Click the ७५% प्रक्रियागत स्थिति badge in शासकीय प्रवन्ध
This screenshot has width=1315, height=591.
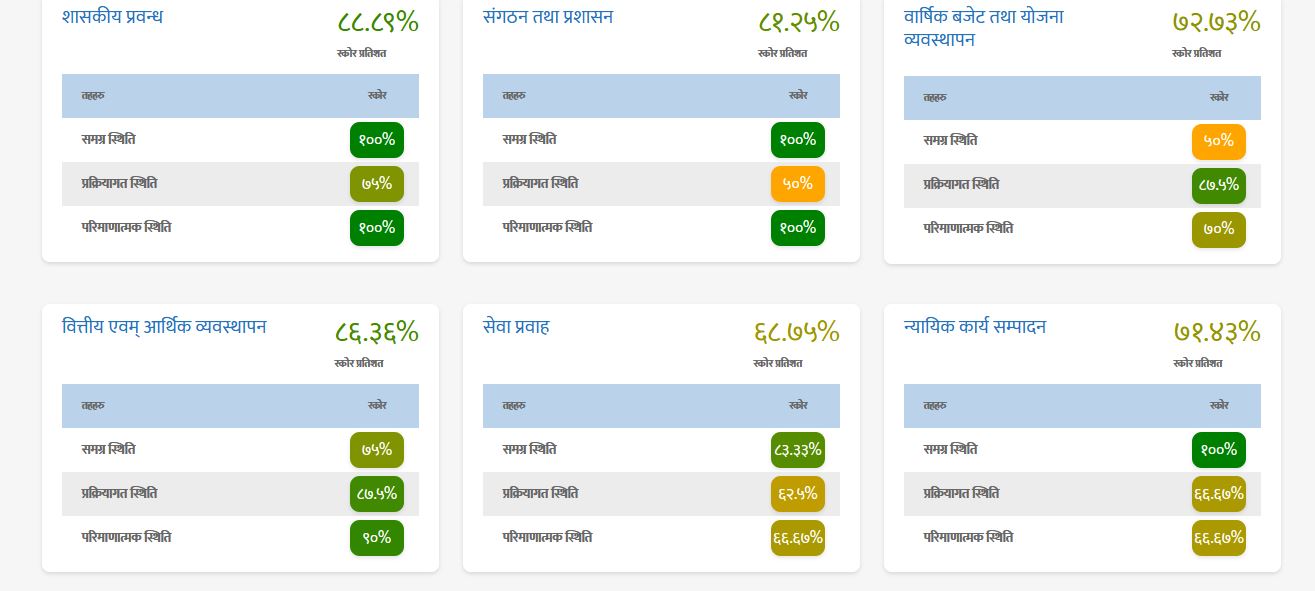(377, 184)
